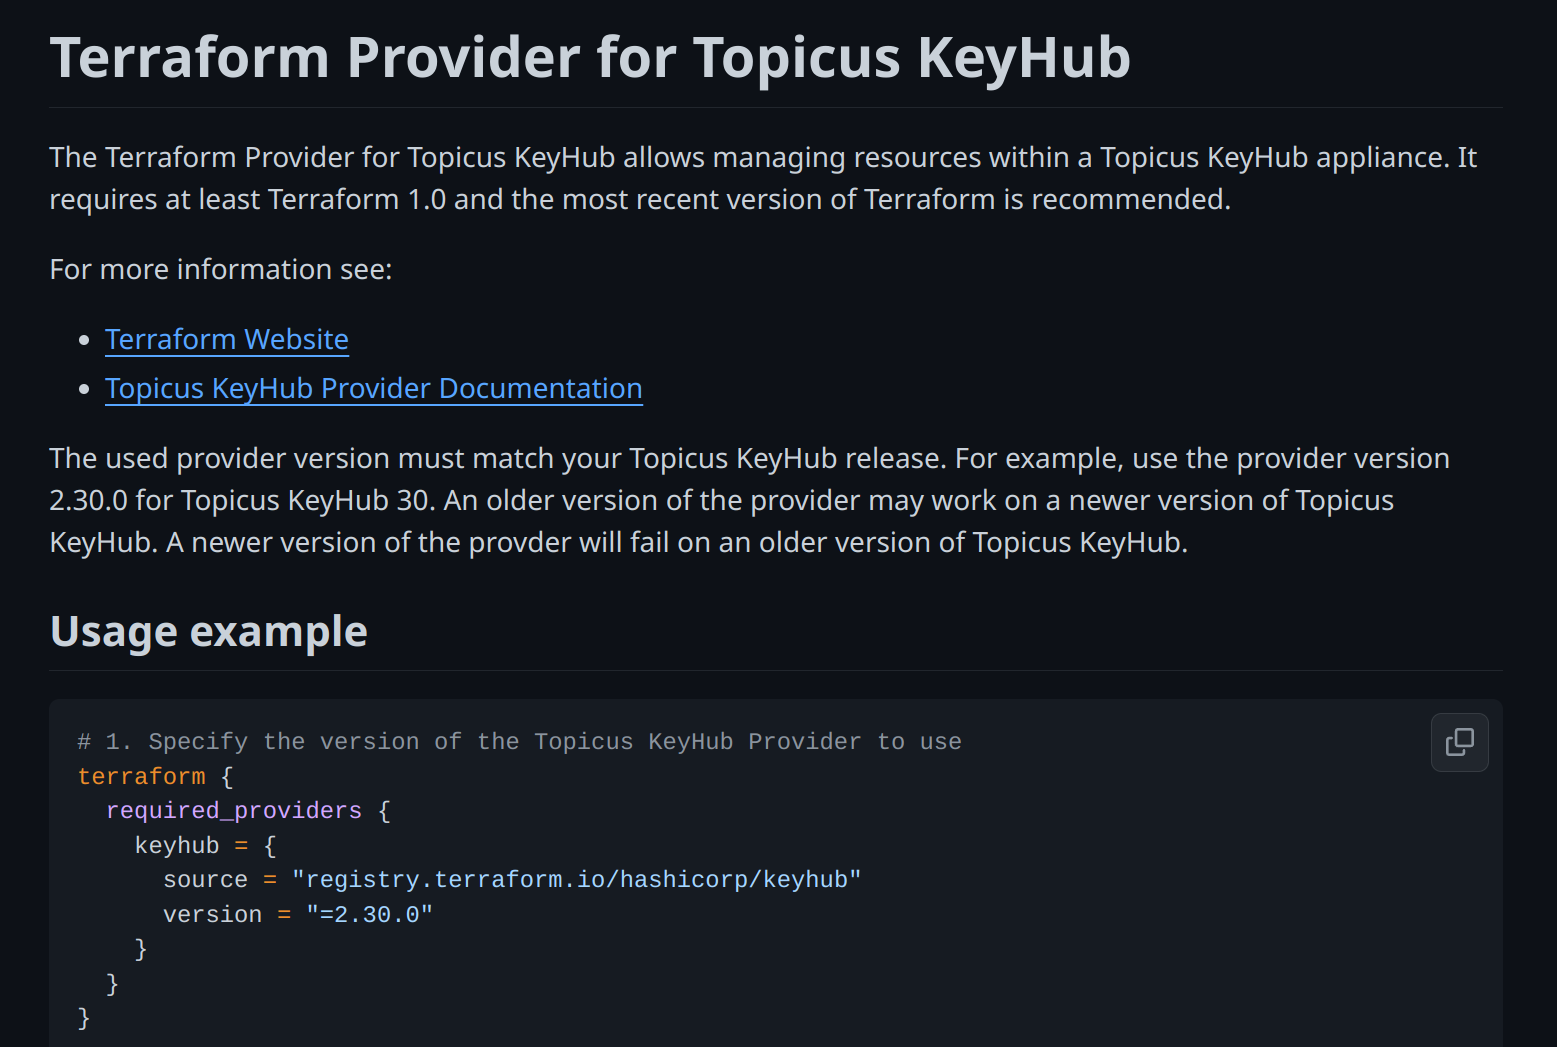Click the keyhub assignment line in the code
The height and width of the screenshot is (1047, 1557).
click(x=205, y=846)
